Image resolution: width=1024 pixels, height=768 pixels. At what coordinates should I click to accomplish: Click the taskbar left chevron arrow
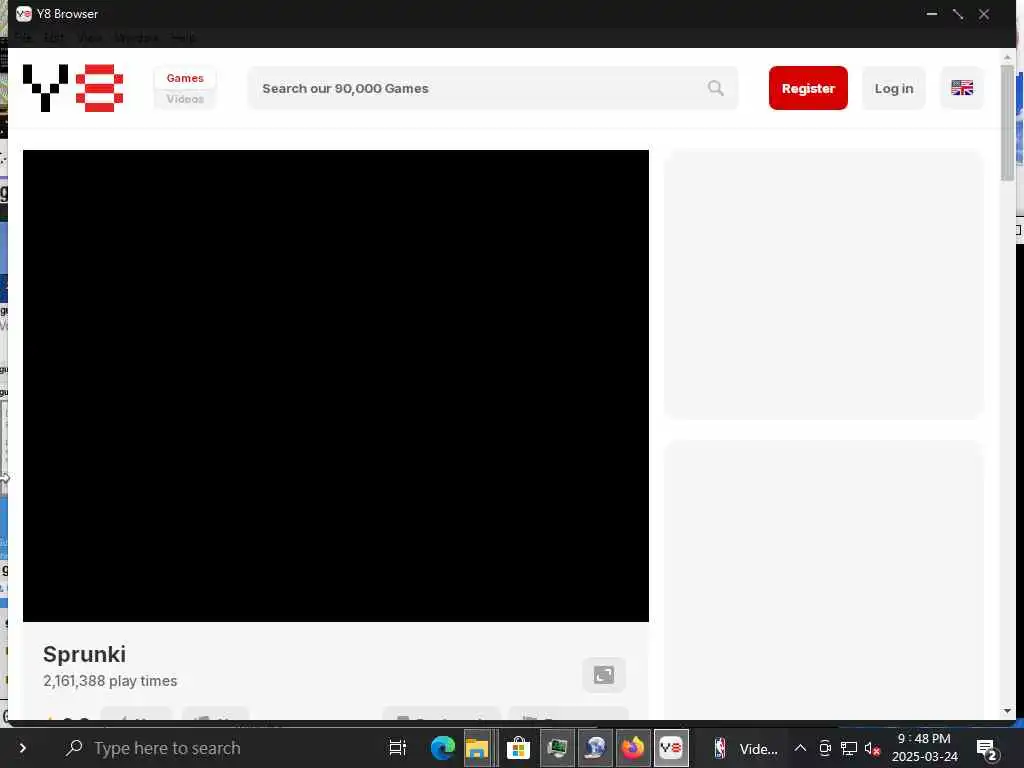pos(23,748)
